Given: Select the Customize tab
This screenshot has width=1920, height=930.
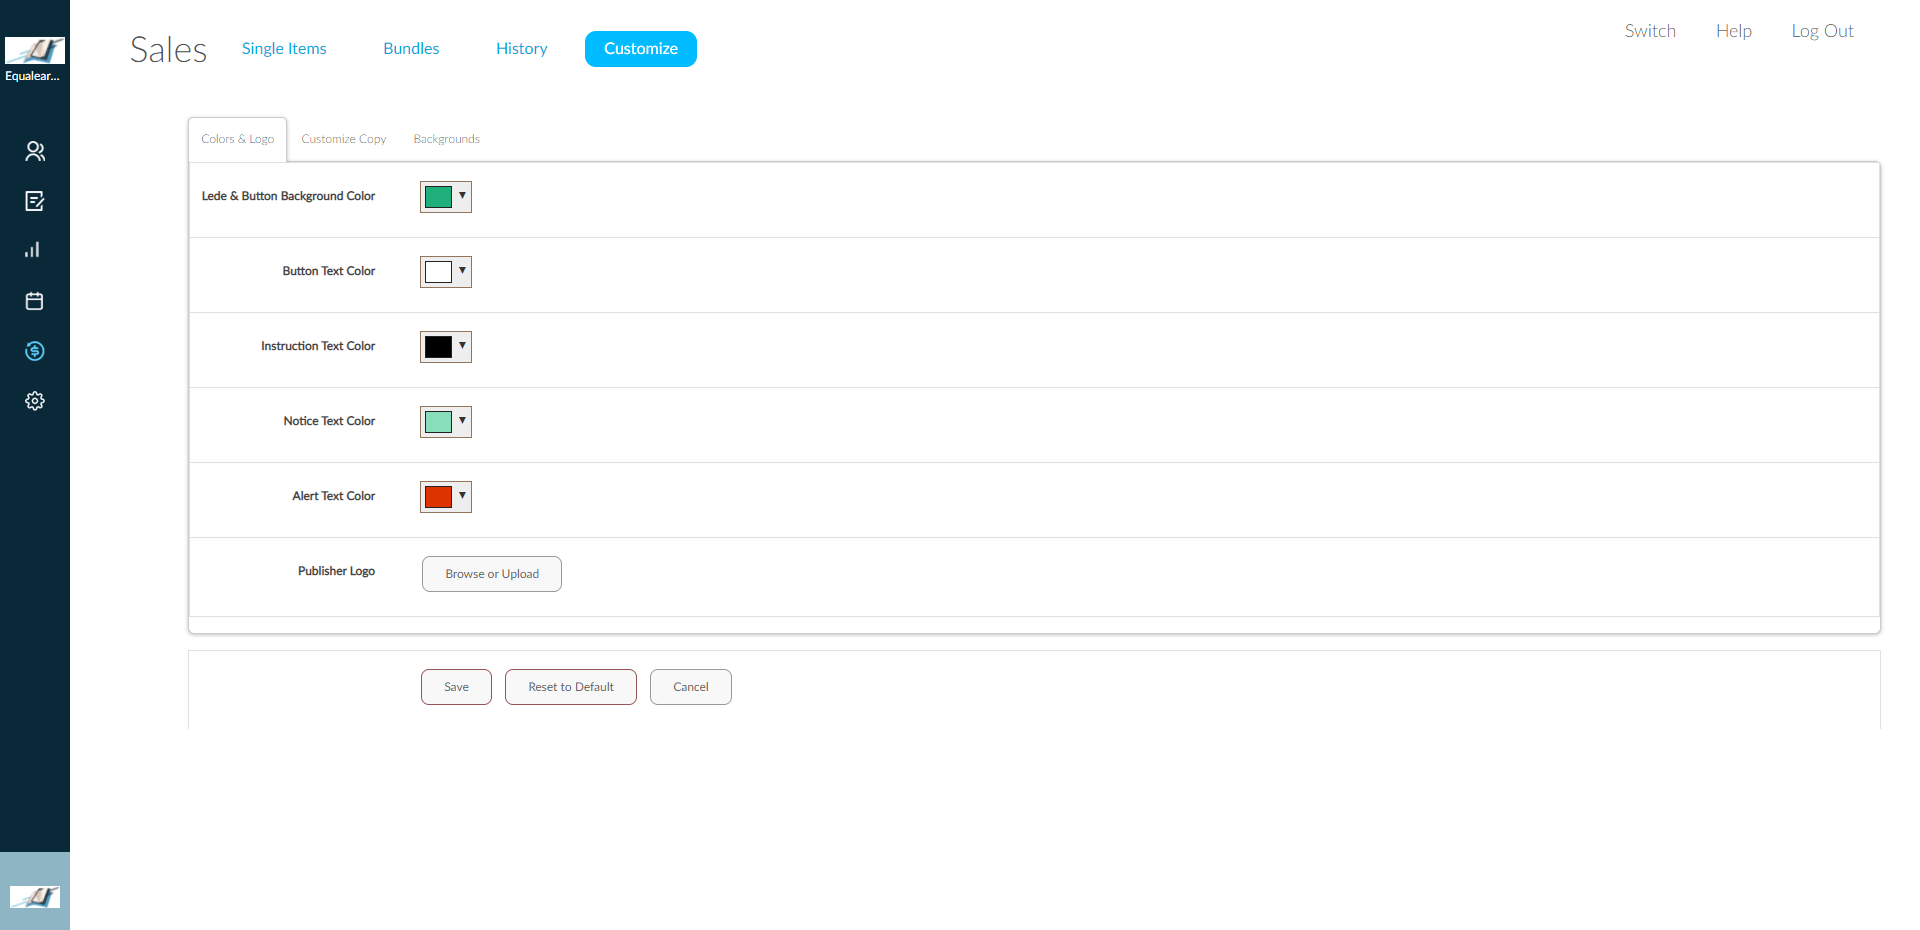Looking at the screenshot, I should coord(641,49).
